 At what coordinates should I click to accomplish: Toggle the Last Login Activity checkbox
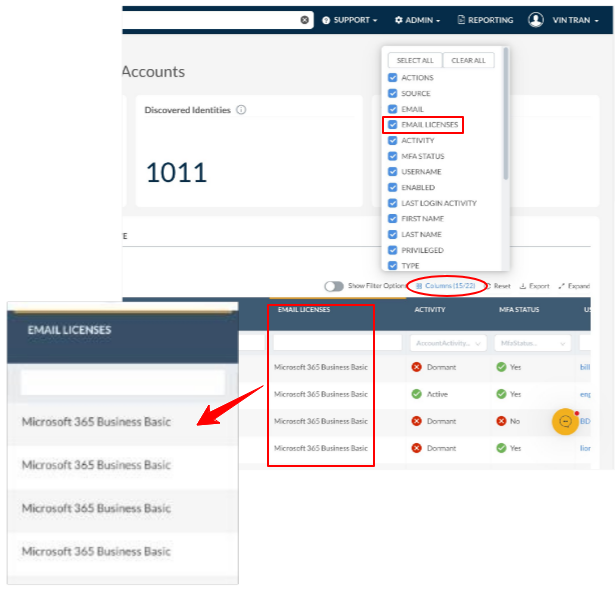point(393,203)
